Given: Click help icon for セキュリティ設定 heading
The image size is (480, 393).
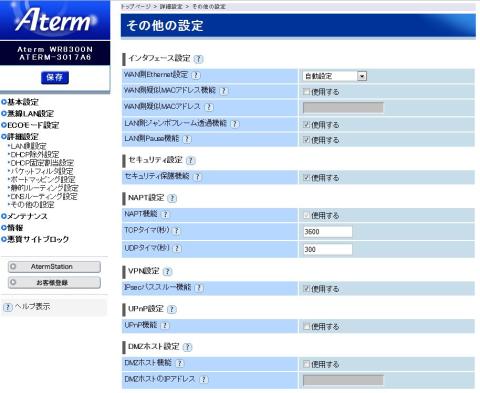Looking at the screenshot, I should (191, 161).
